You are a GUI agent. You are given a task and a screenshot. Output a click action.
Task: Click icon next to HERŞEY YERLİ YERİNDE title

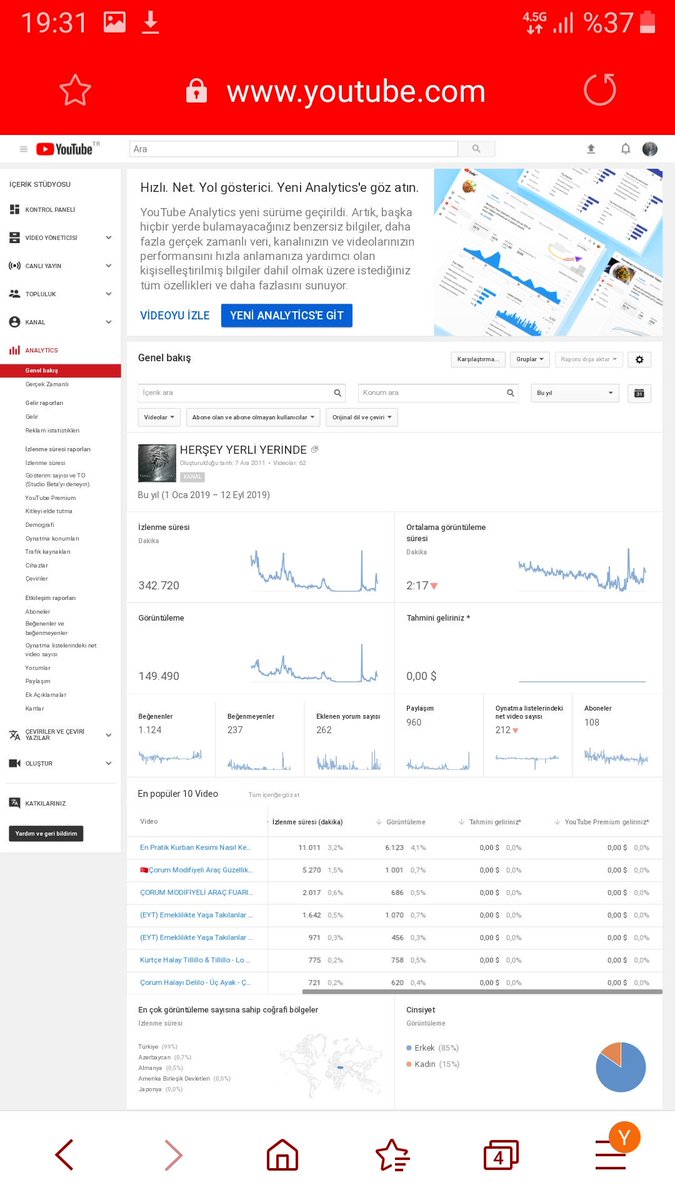click(315, 450)
